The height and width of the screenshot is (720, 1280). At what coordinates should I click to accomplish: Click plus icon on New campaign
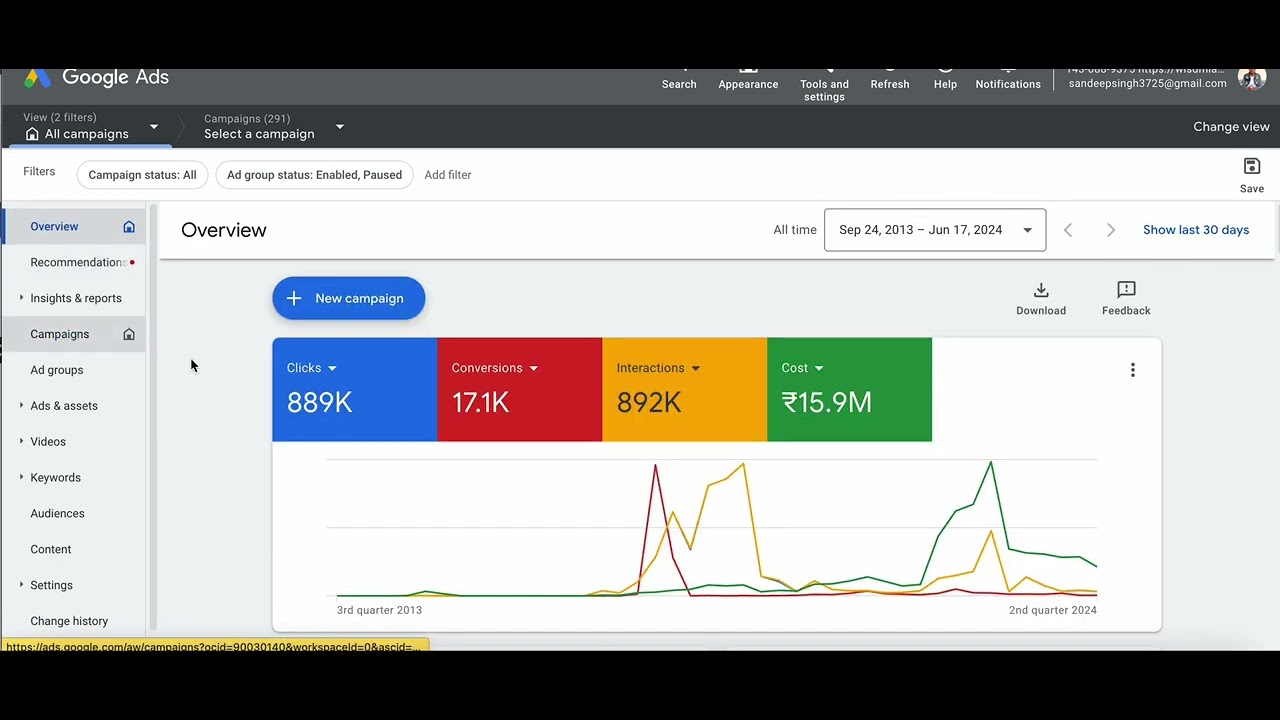(294, 298)
